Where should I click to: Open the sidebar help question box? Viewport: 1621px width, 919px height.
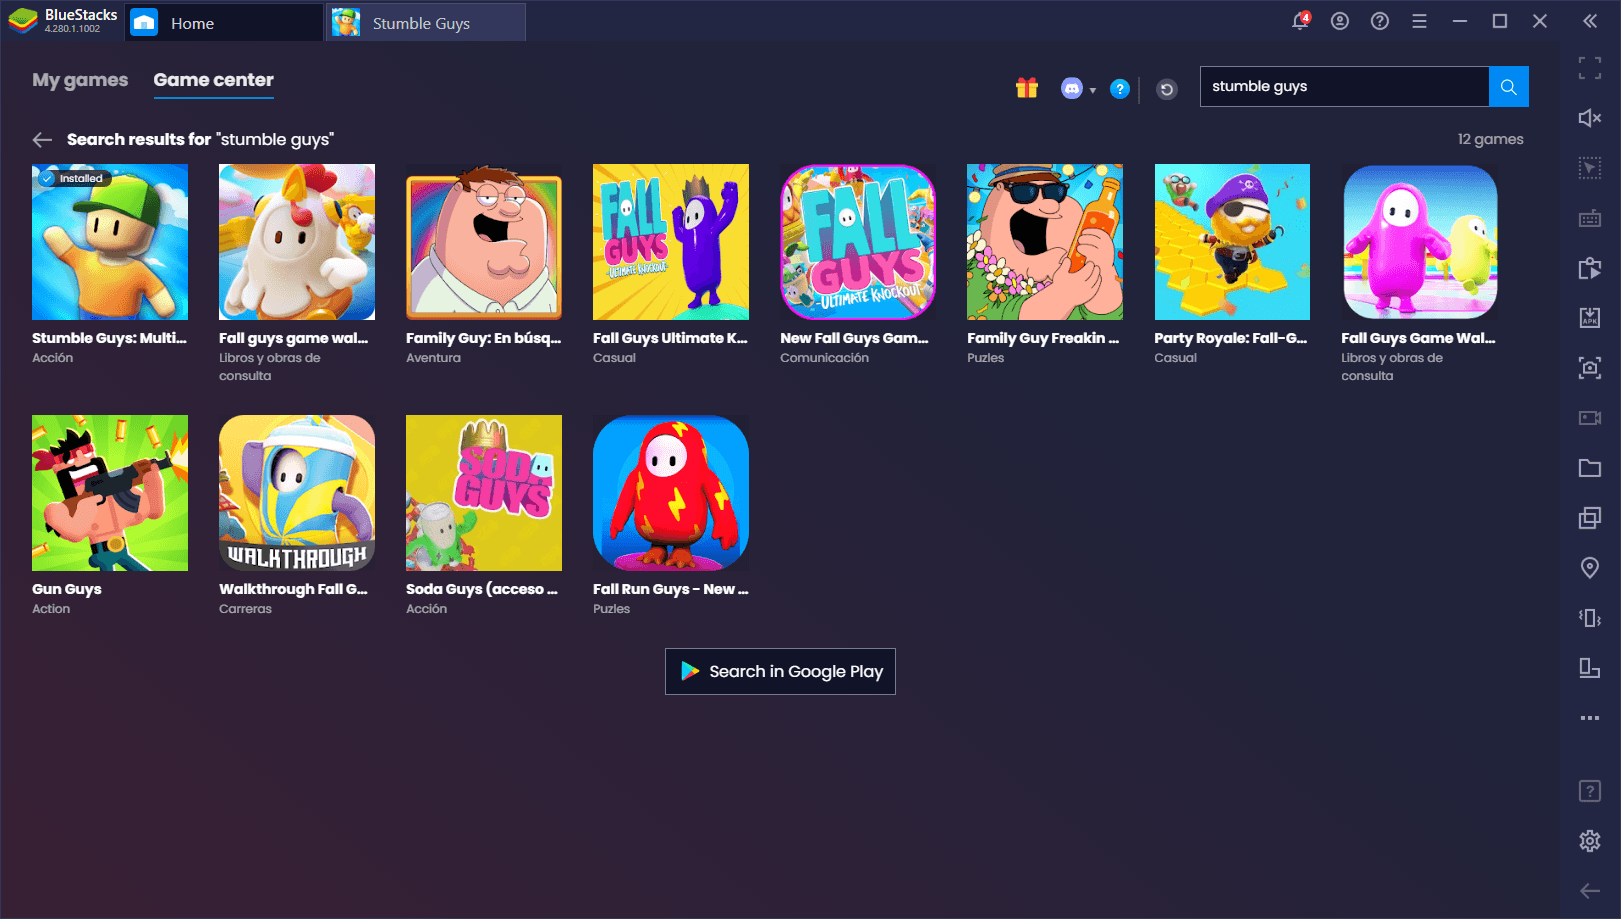pos(1590,792)
